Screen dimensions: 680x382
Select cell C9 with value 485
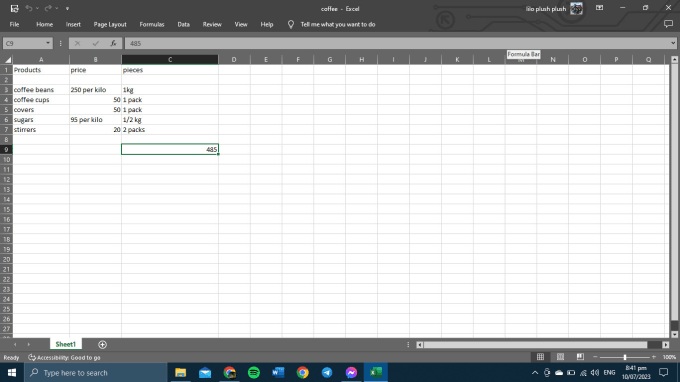coord(170,149)
